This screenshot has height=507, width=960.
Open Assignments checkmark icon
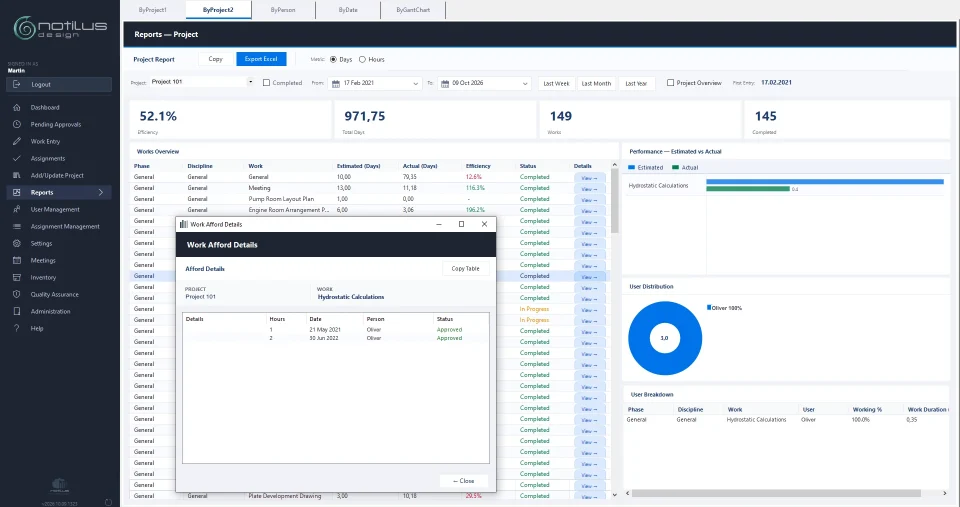click(17, 158)
